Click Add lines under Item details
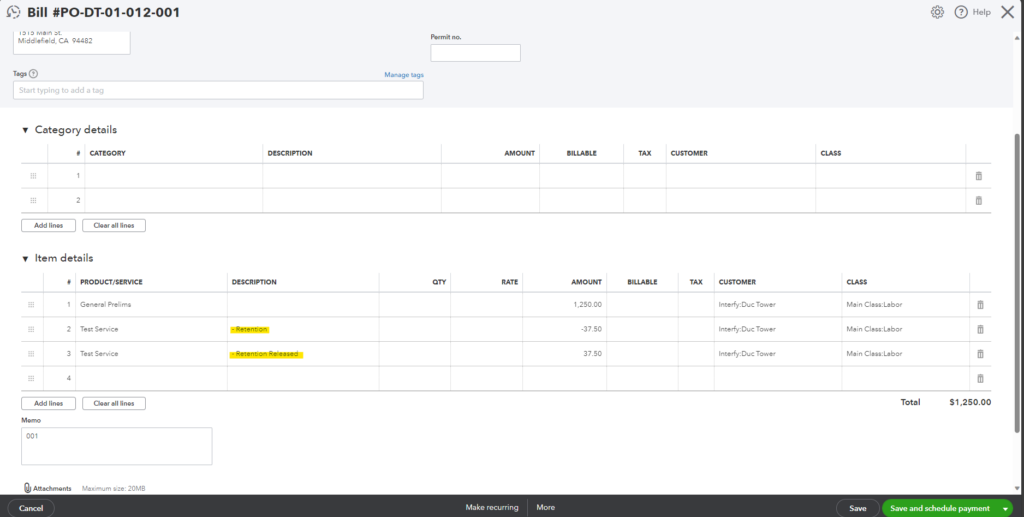This screenshot has height=517, width=1024. point(48,403)
